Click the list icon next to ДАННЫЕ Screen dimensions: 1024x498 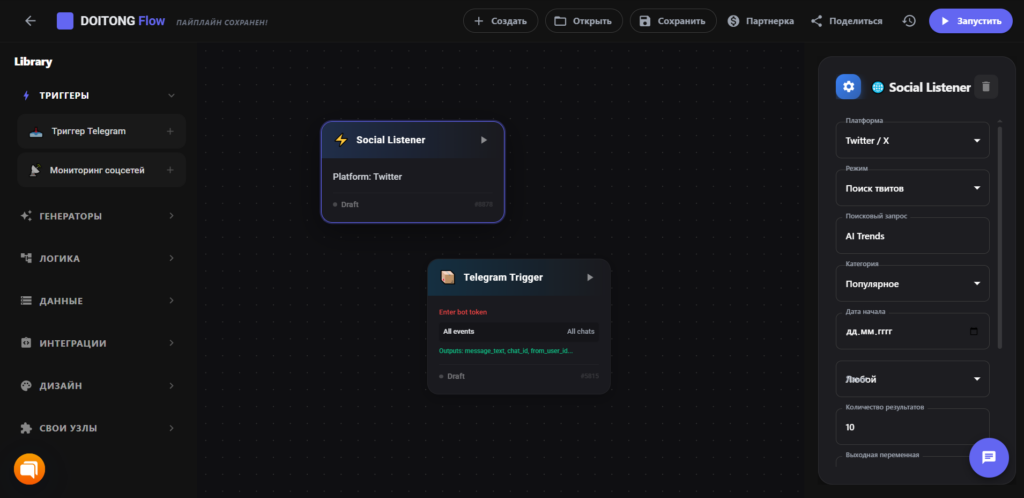pyautogui.click(x=26, y=301)
